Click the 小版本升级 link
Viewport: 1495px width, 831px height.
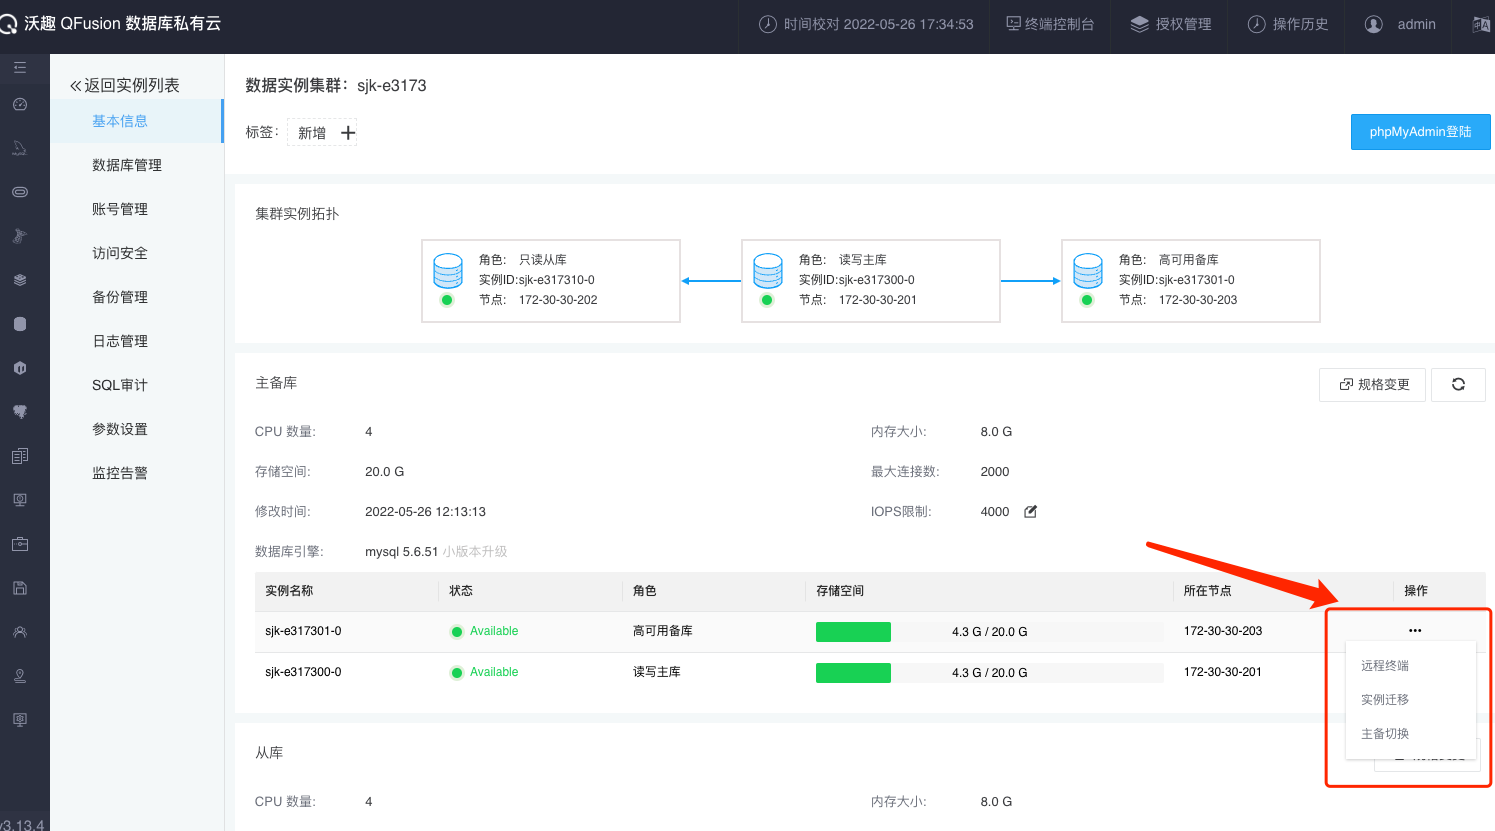[x=475, y=551]
